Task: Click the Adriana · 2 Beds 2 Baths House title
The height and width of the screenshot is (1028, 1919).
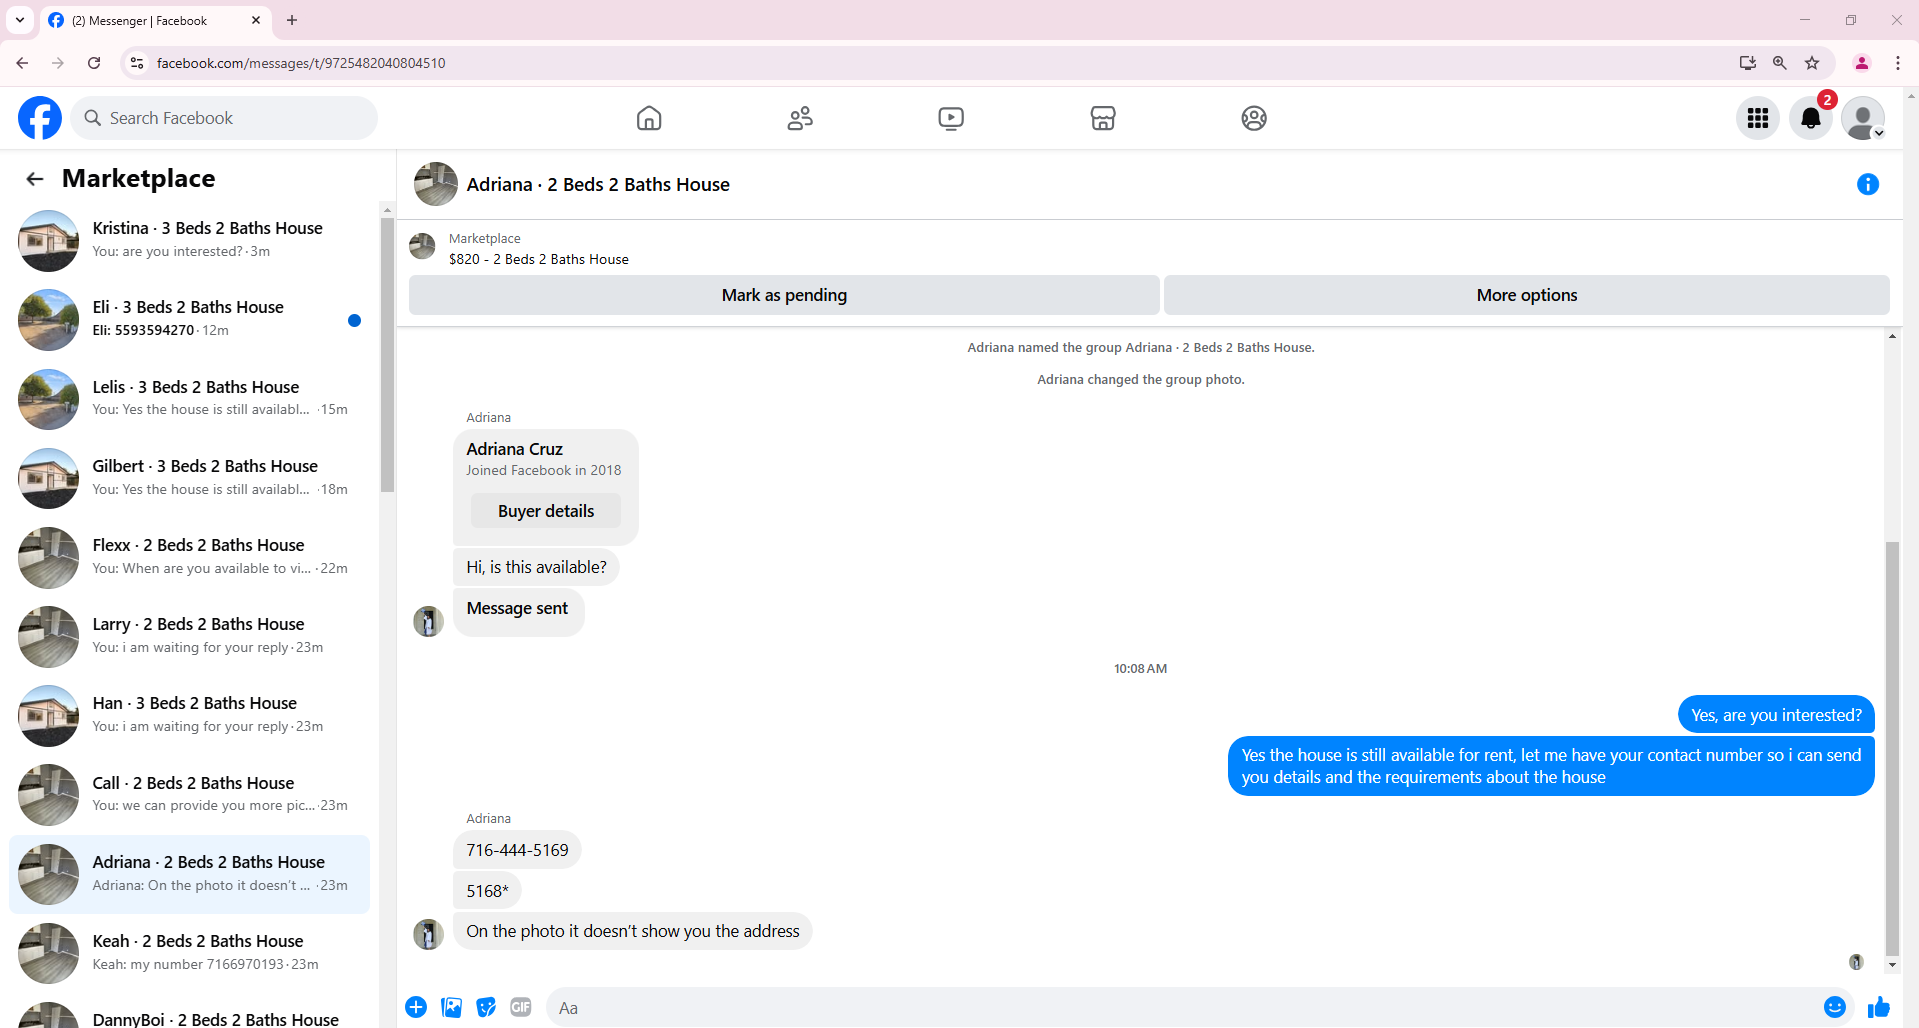Action: click(598, 184)
